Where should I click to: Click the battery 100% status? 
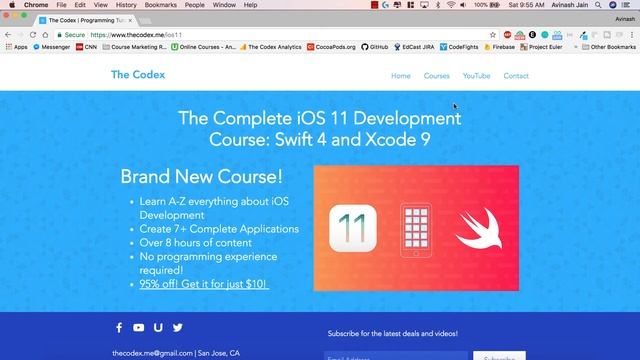coord(487,5)
